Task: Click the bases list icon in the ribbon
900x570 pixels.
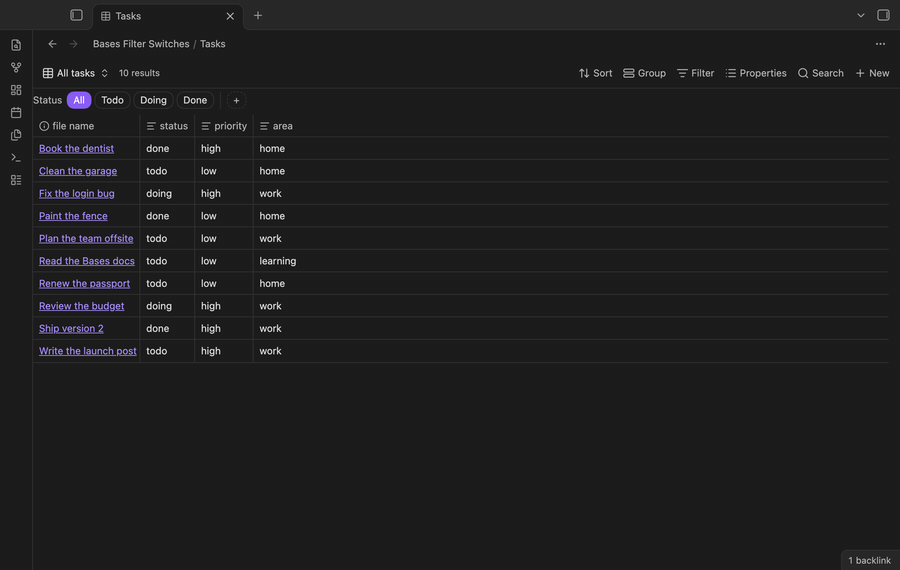Action: (16, 180)
